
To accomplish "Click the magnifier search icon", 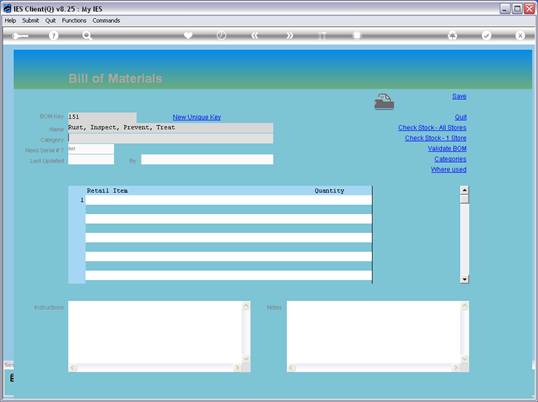I will click(86, 35).
